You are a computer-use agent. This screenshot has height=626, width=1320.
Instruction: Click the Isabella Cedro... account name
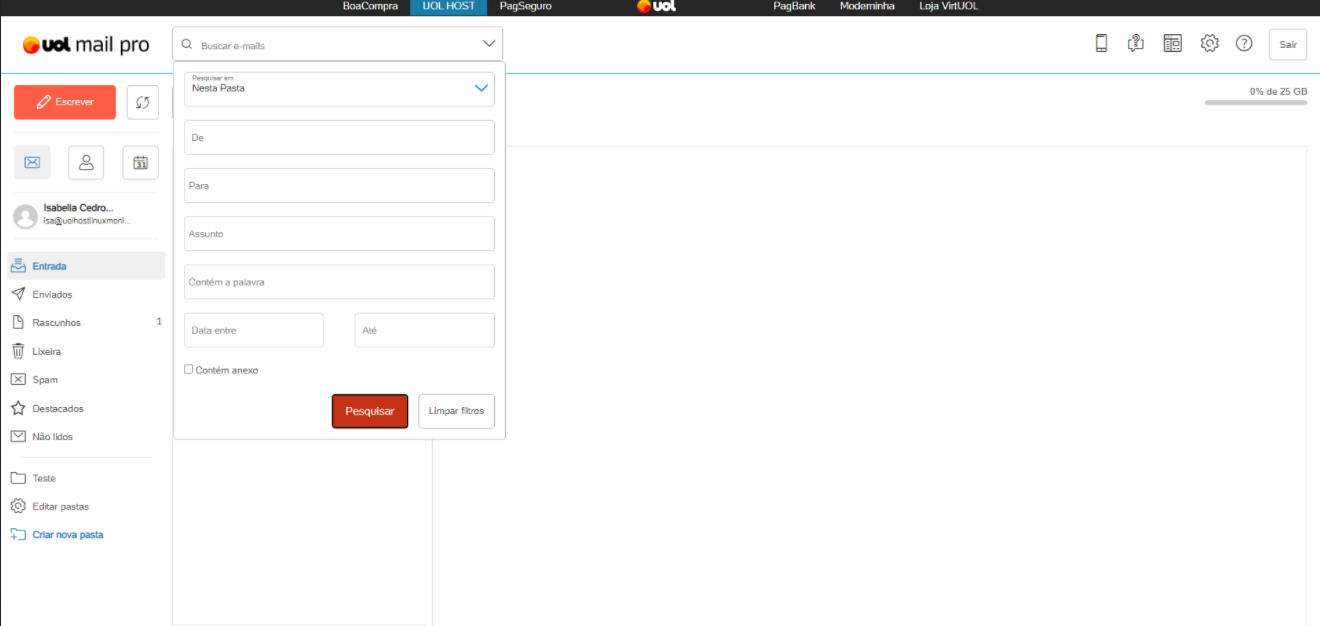click(x=79, y=207)
